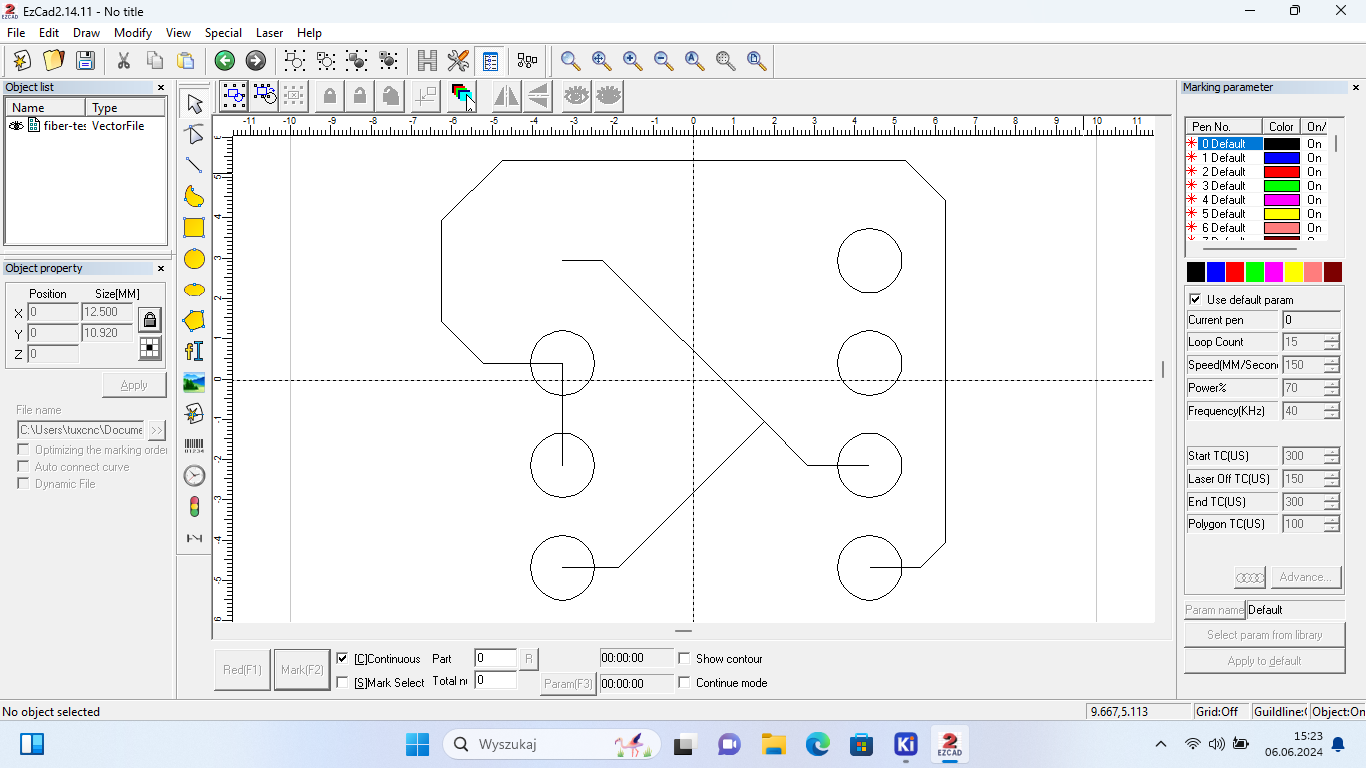
Task: Click the zoom out magnifier with minus
Action: (x=663, y=61)
